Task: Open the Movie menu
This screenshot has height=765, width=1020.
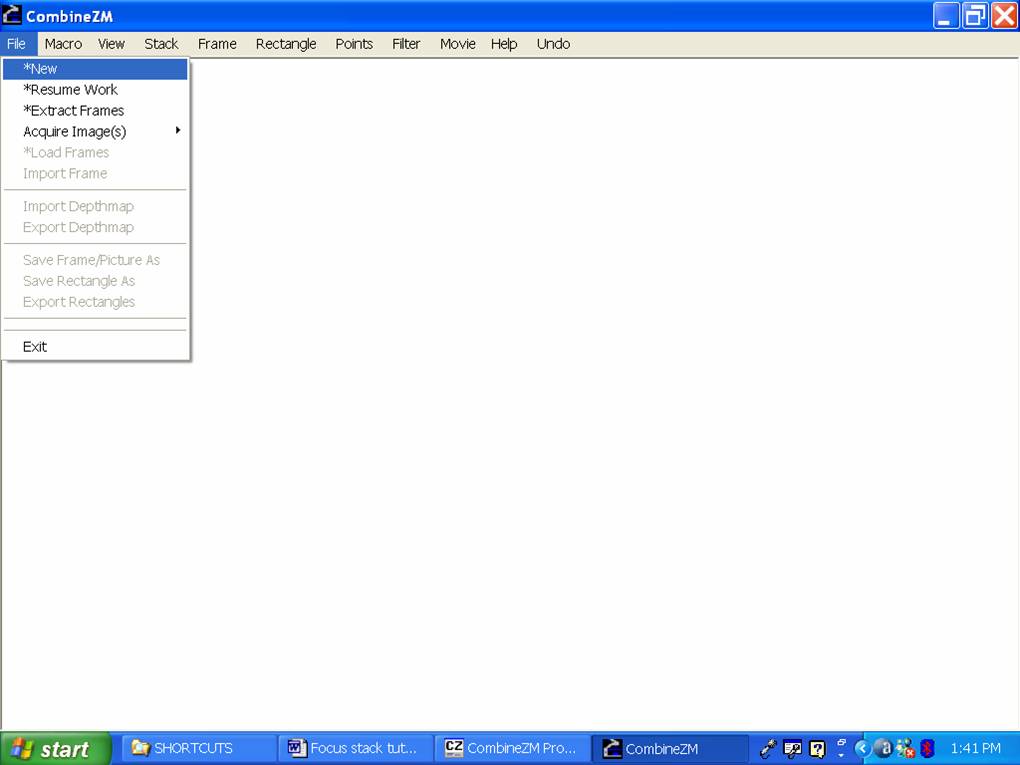Action: 457,44
